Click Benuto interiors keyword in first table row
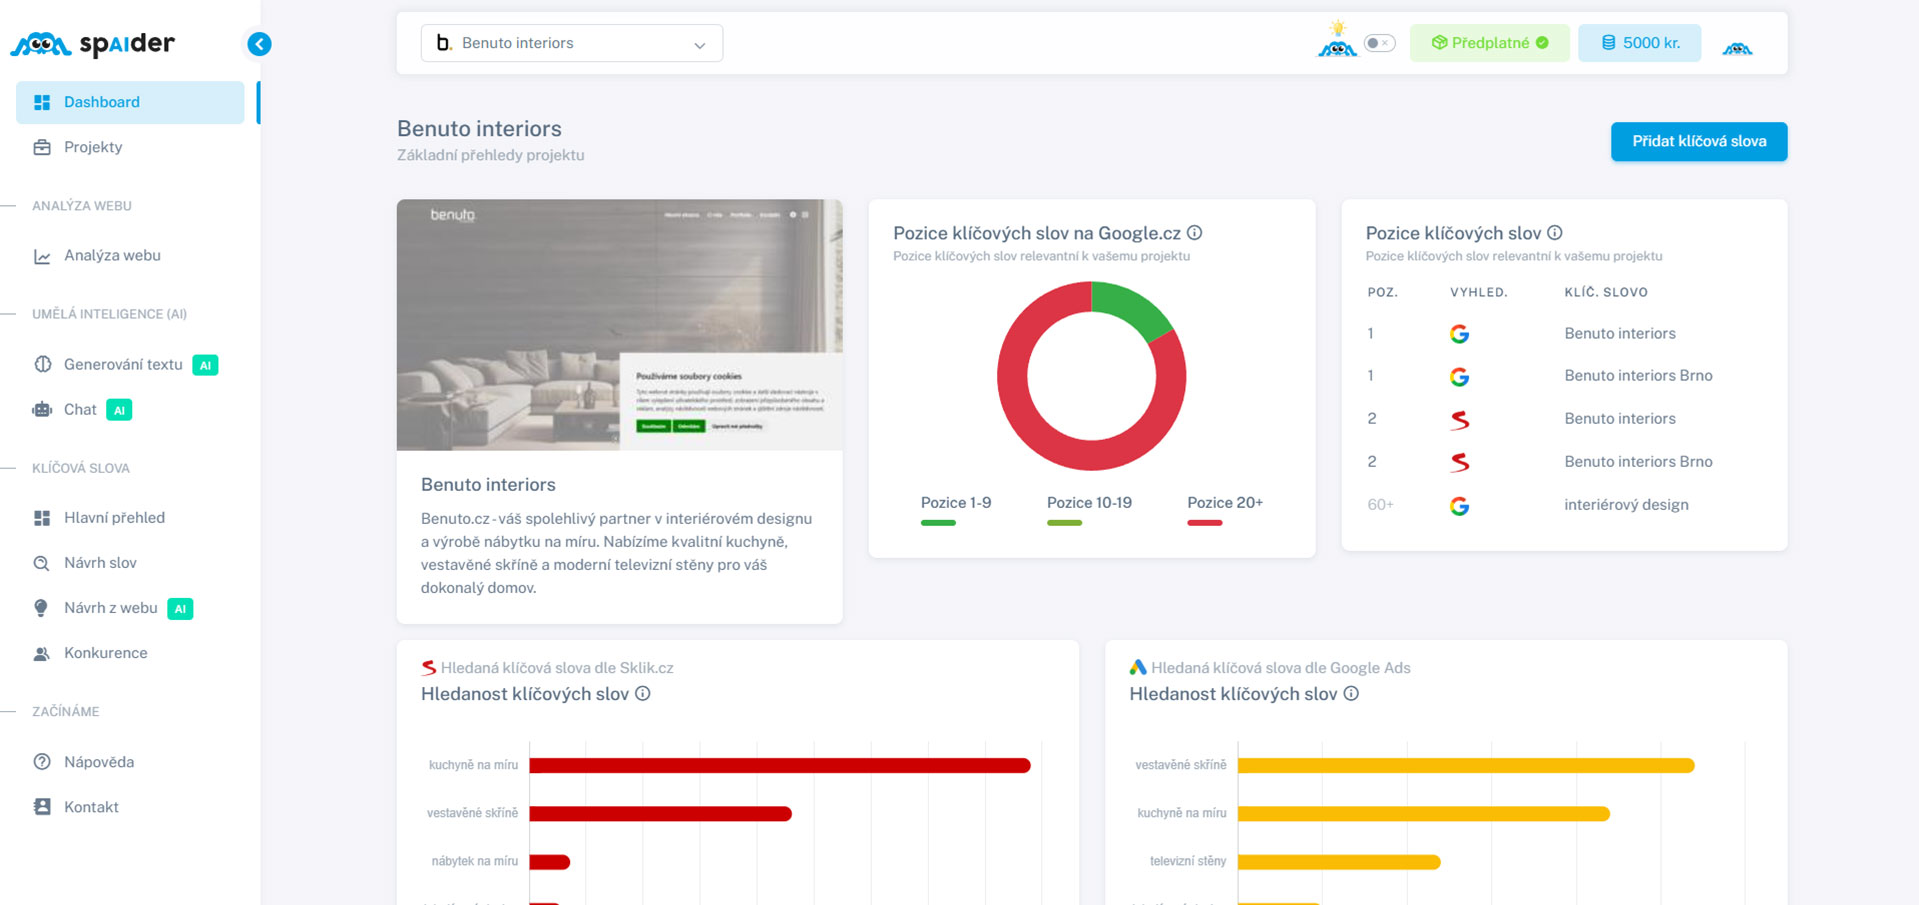 tap(1620, 333)
